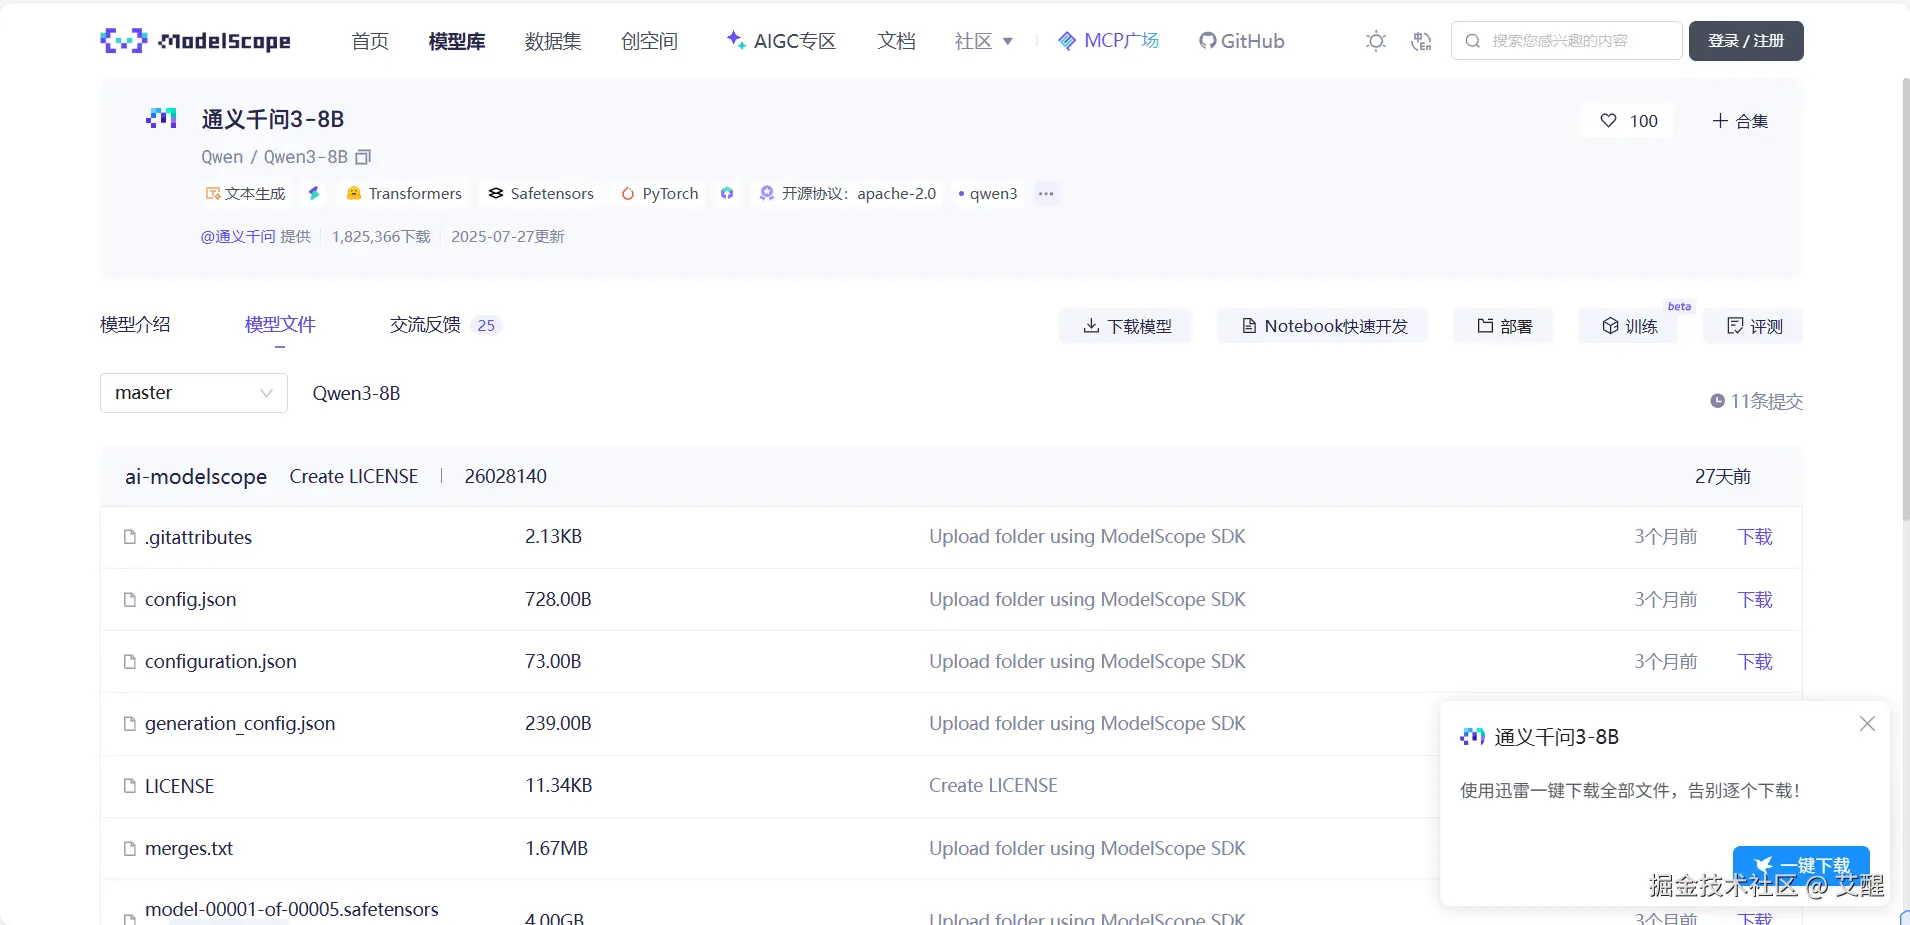1910x925 pixels.
Task: Click the page's vertical scrollbar
Action: tap(1905, 300)
